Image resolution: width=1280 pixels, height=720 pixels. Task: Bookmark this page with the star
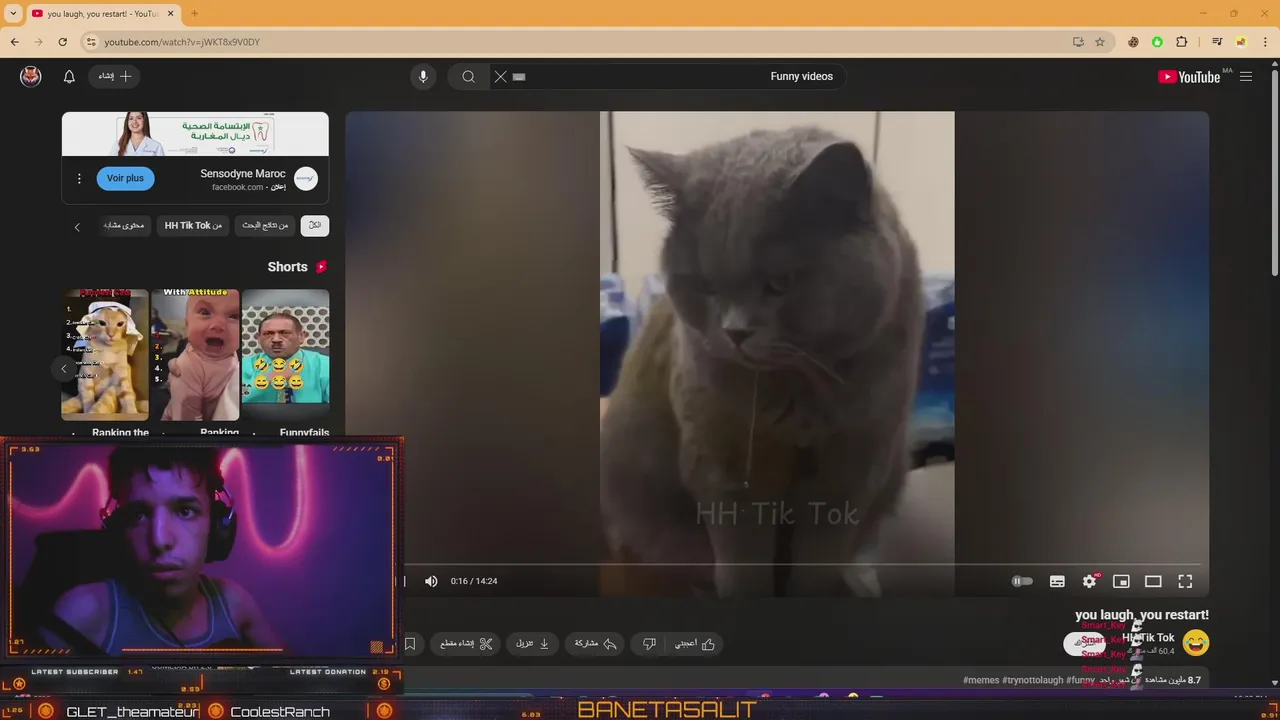pos(1100,42)
